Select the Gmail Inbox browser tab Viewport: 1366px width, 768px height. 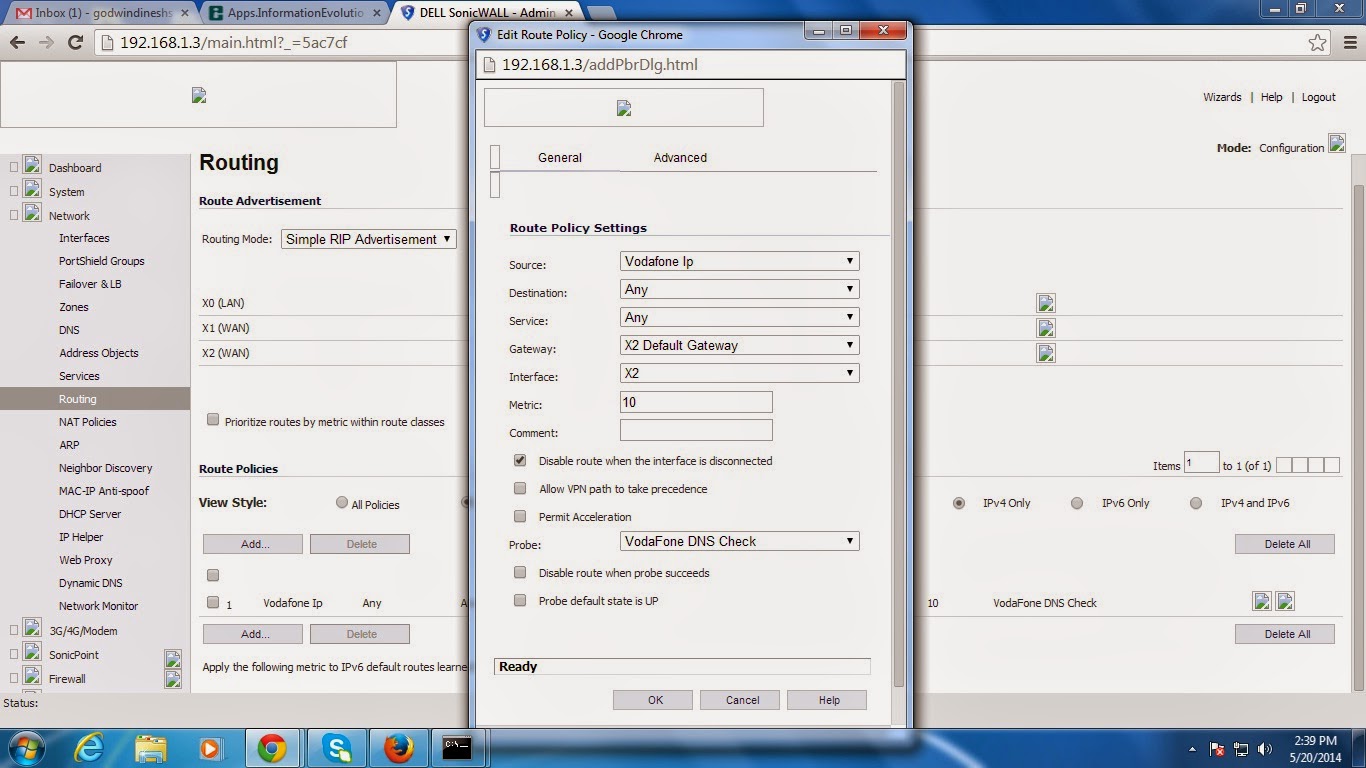coord(90,14)
